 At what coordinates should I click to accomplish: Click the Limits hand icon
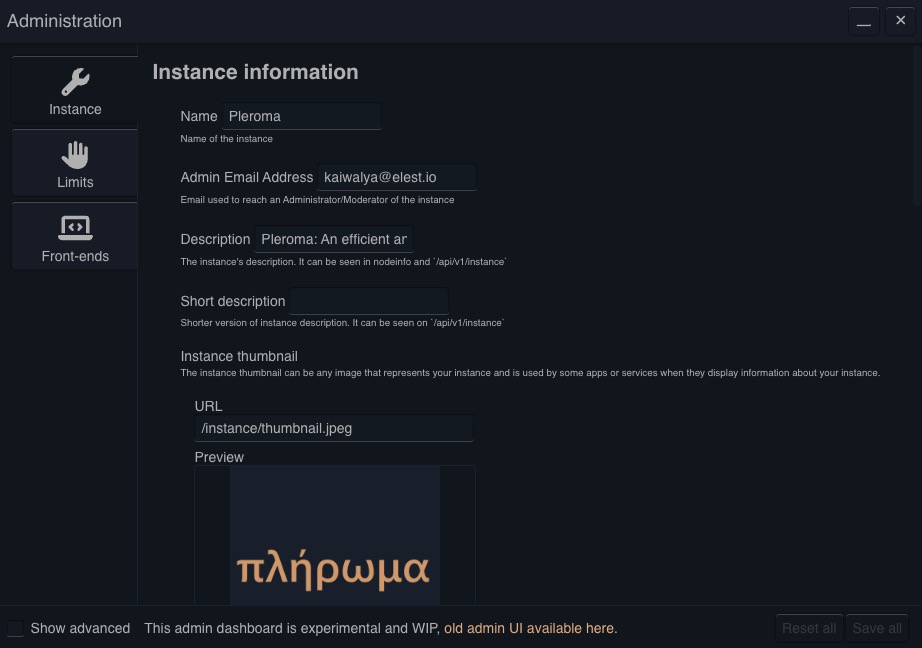click(74, 154)
